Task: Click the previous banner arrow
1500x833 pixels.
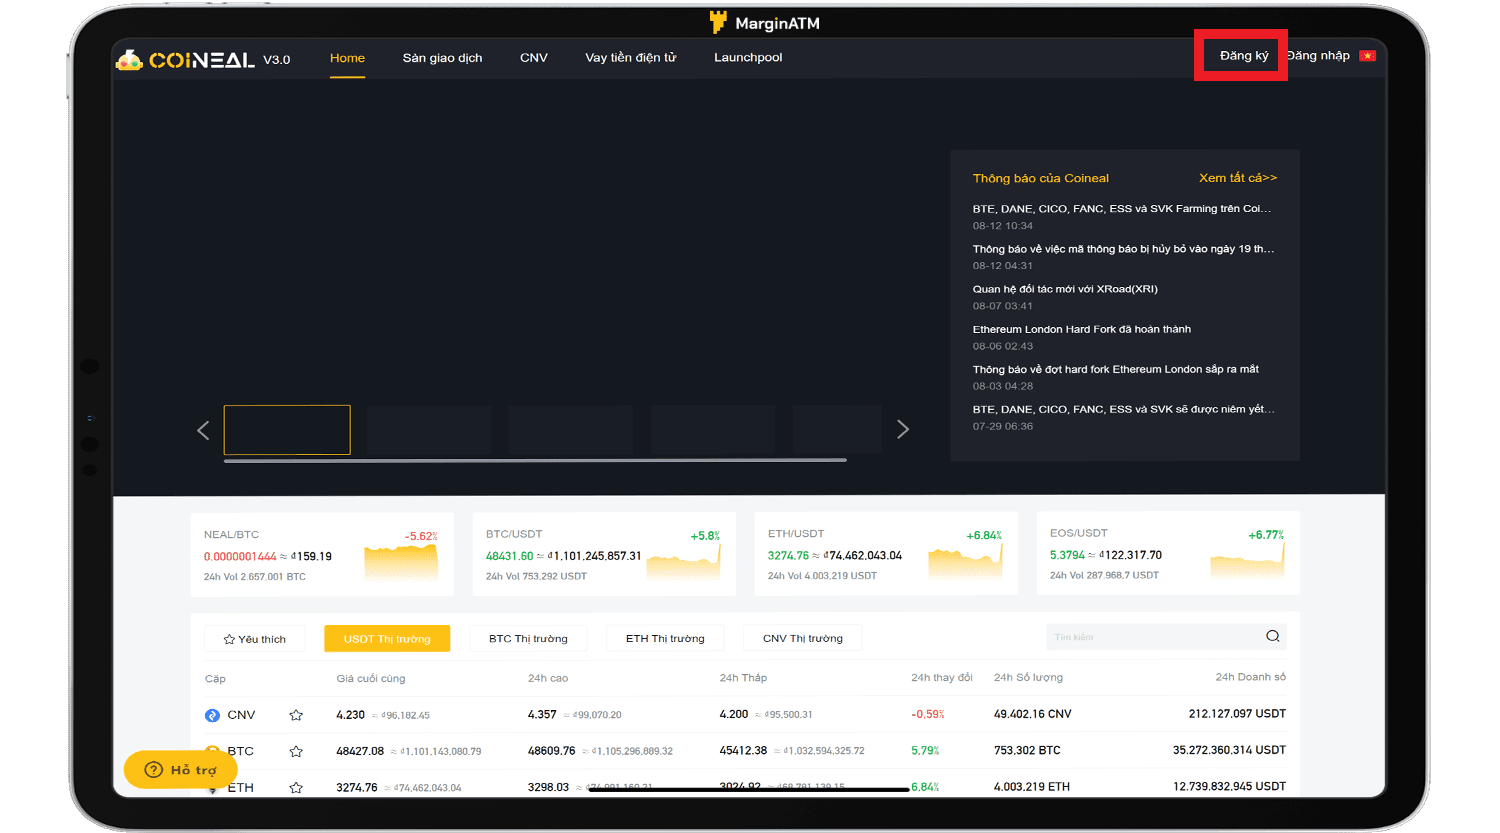Action: [203, 430]
